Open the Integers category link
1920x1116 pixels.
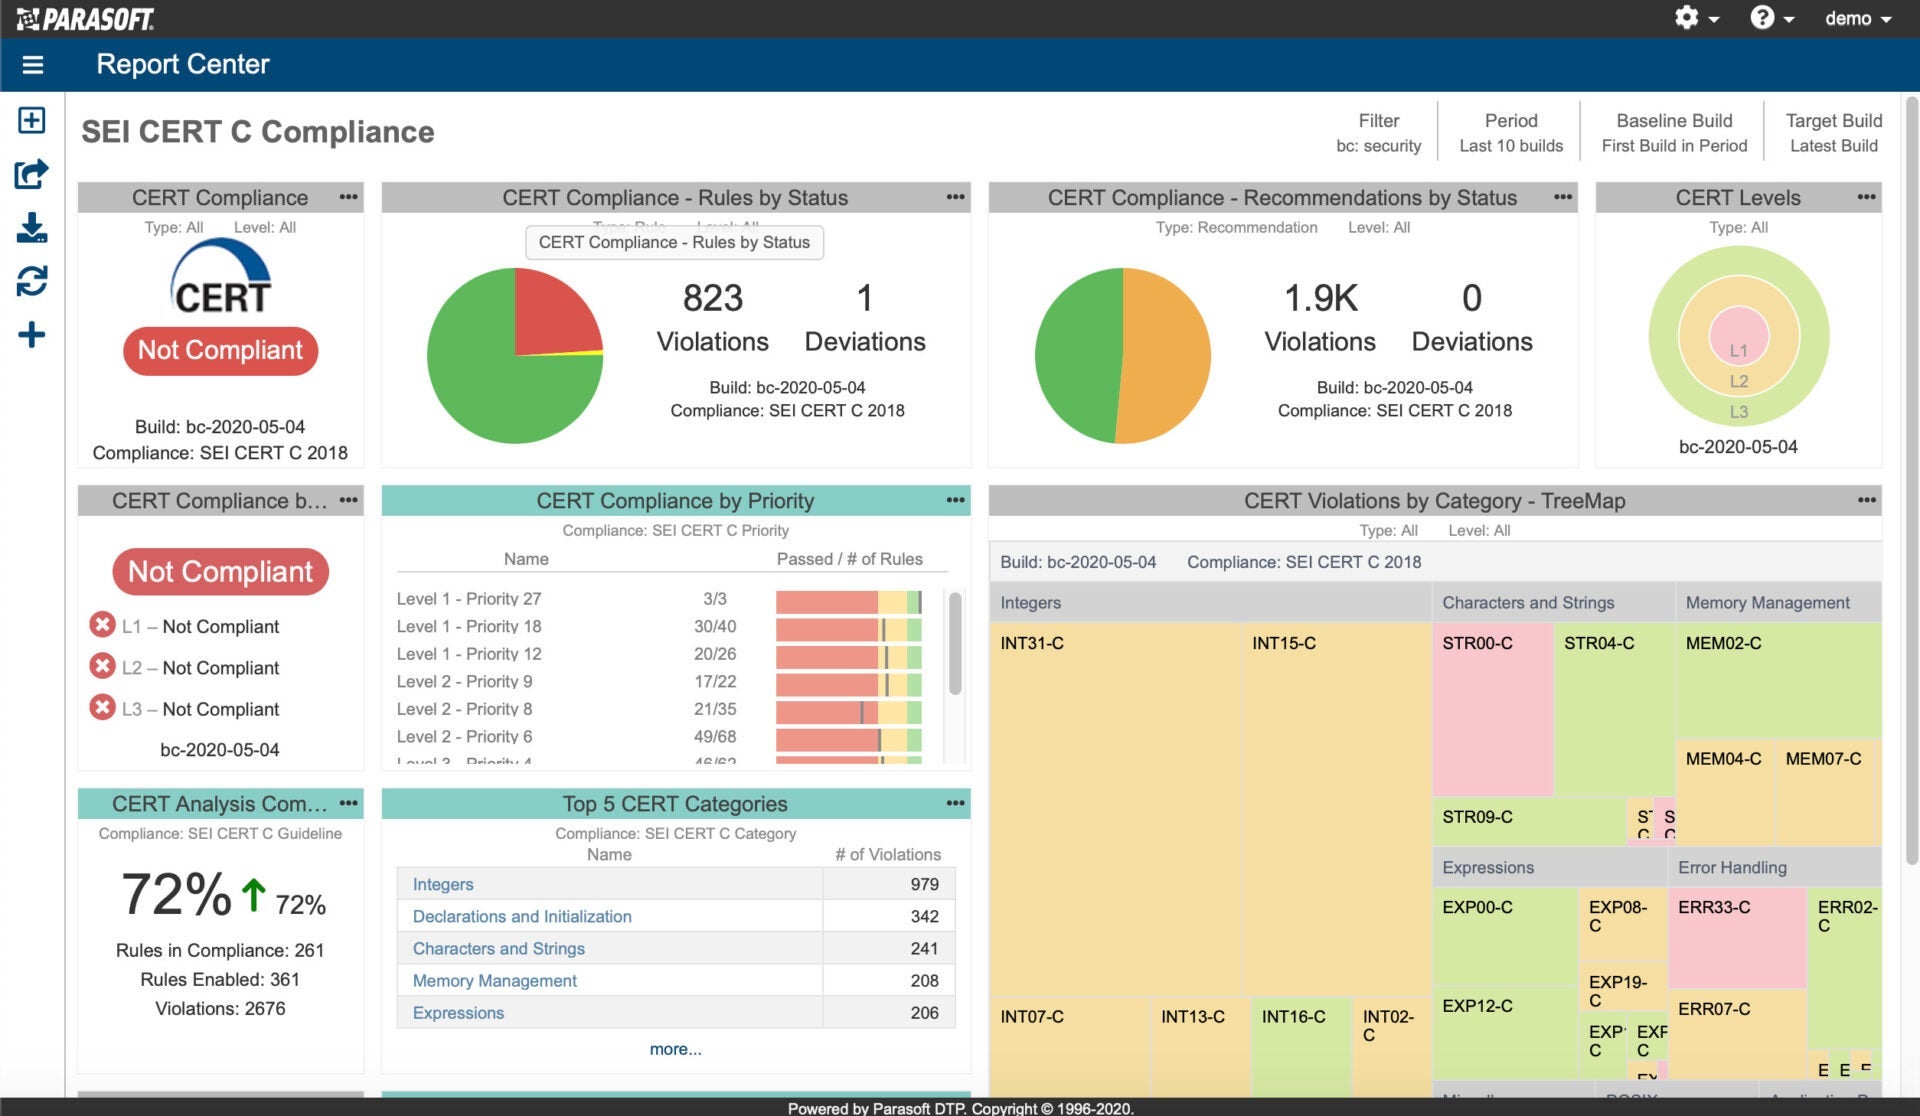(x=441, y=884)
